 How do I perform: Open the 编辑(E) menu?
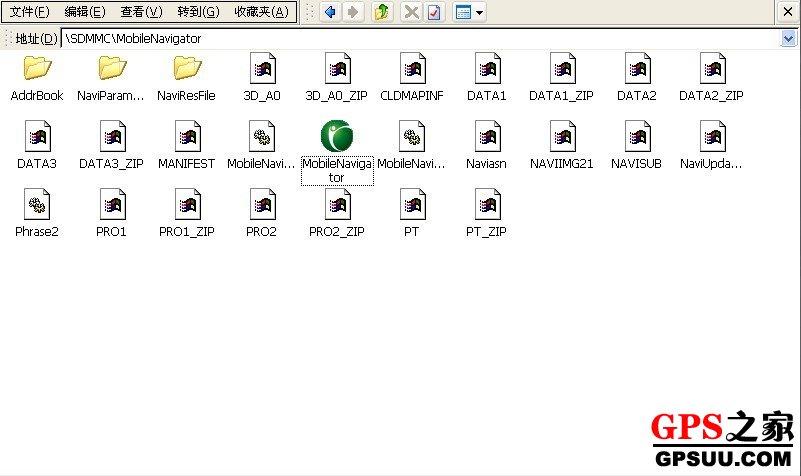coord(85,12)
